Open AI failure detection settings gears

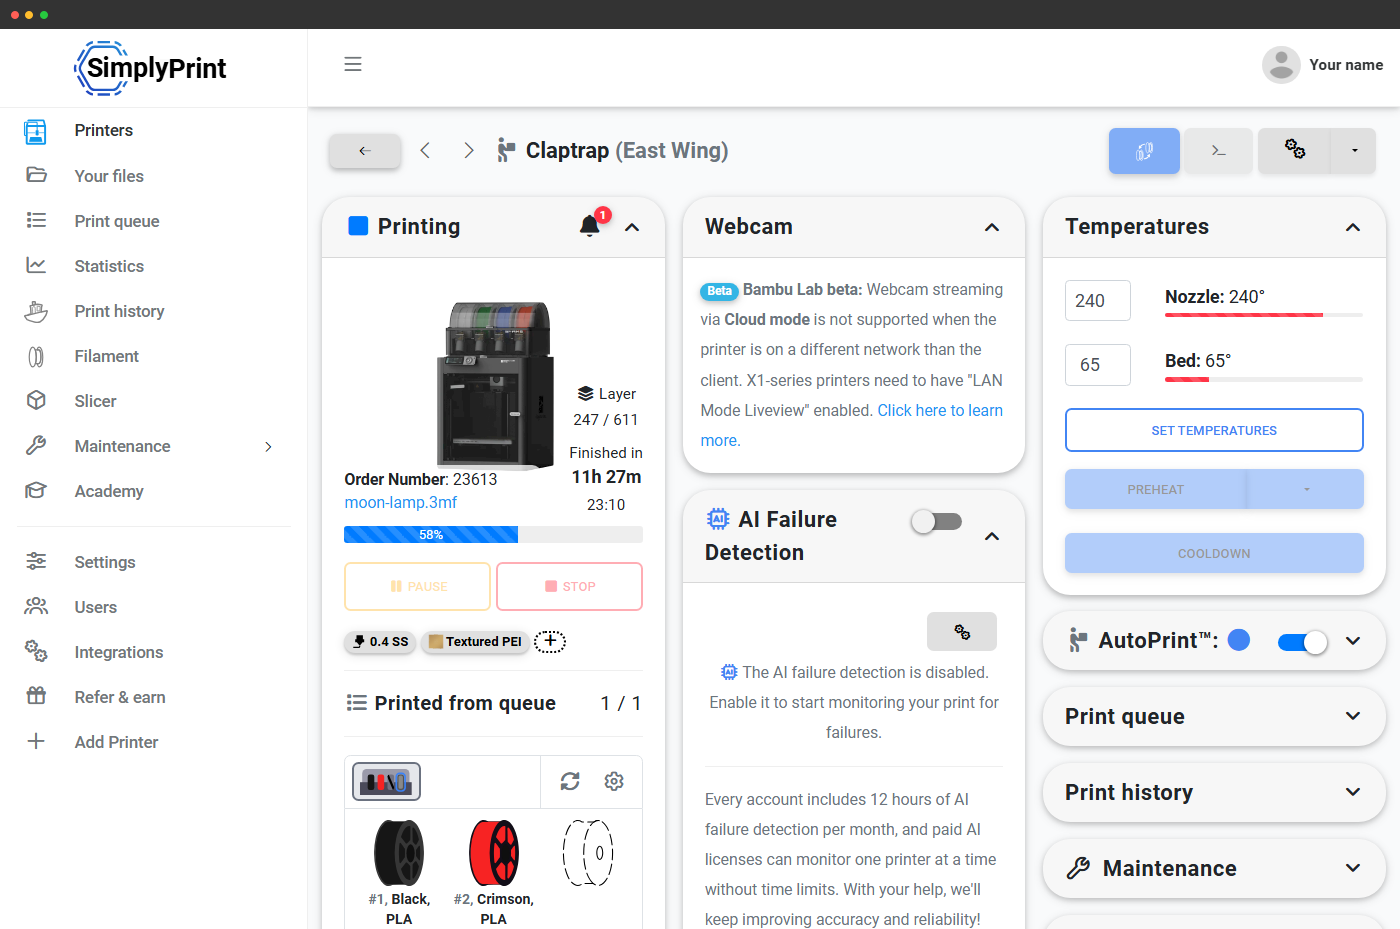(x=962, y=632)
